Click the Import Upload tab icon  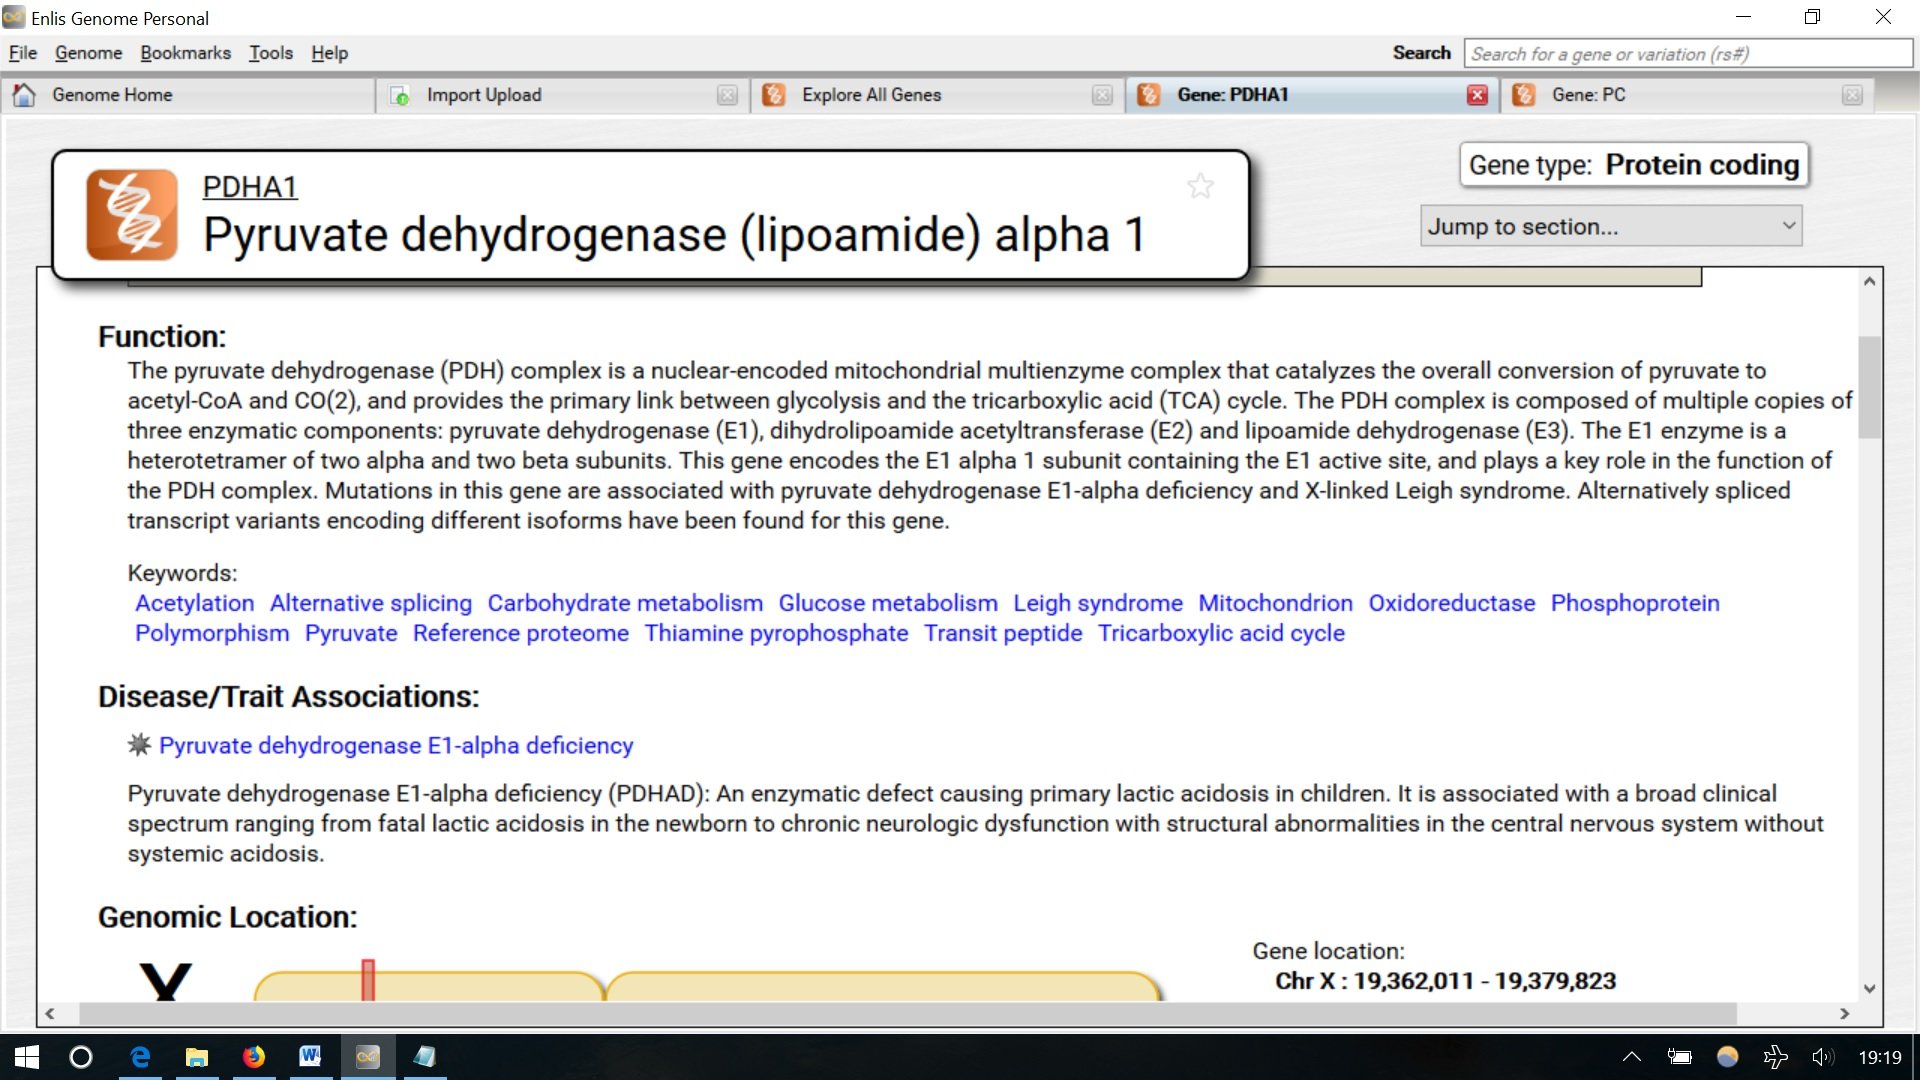(x=399, y=95)
